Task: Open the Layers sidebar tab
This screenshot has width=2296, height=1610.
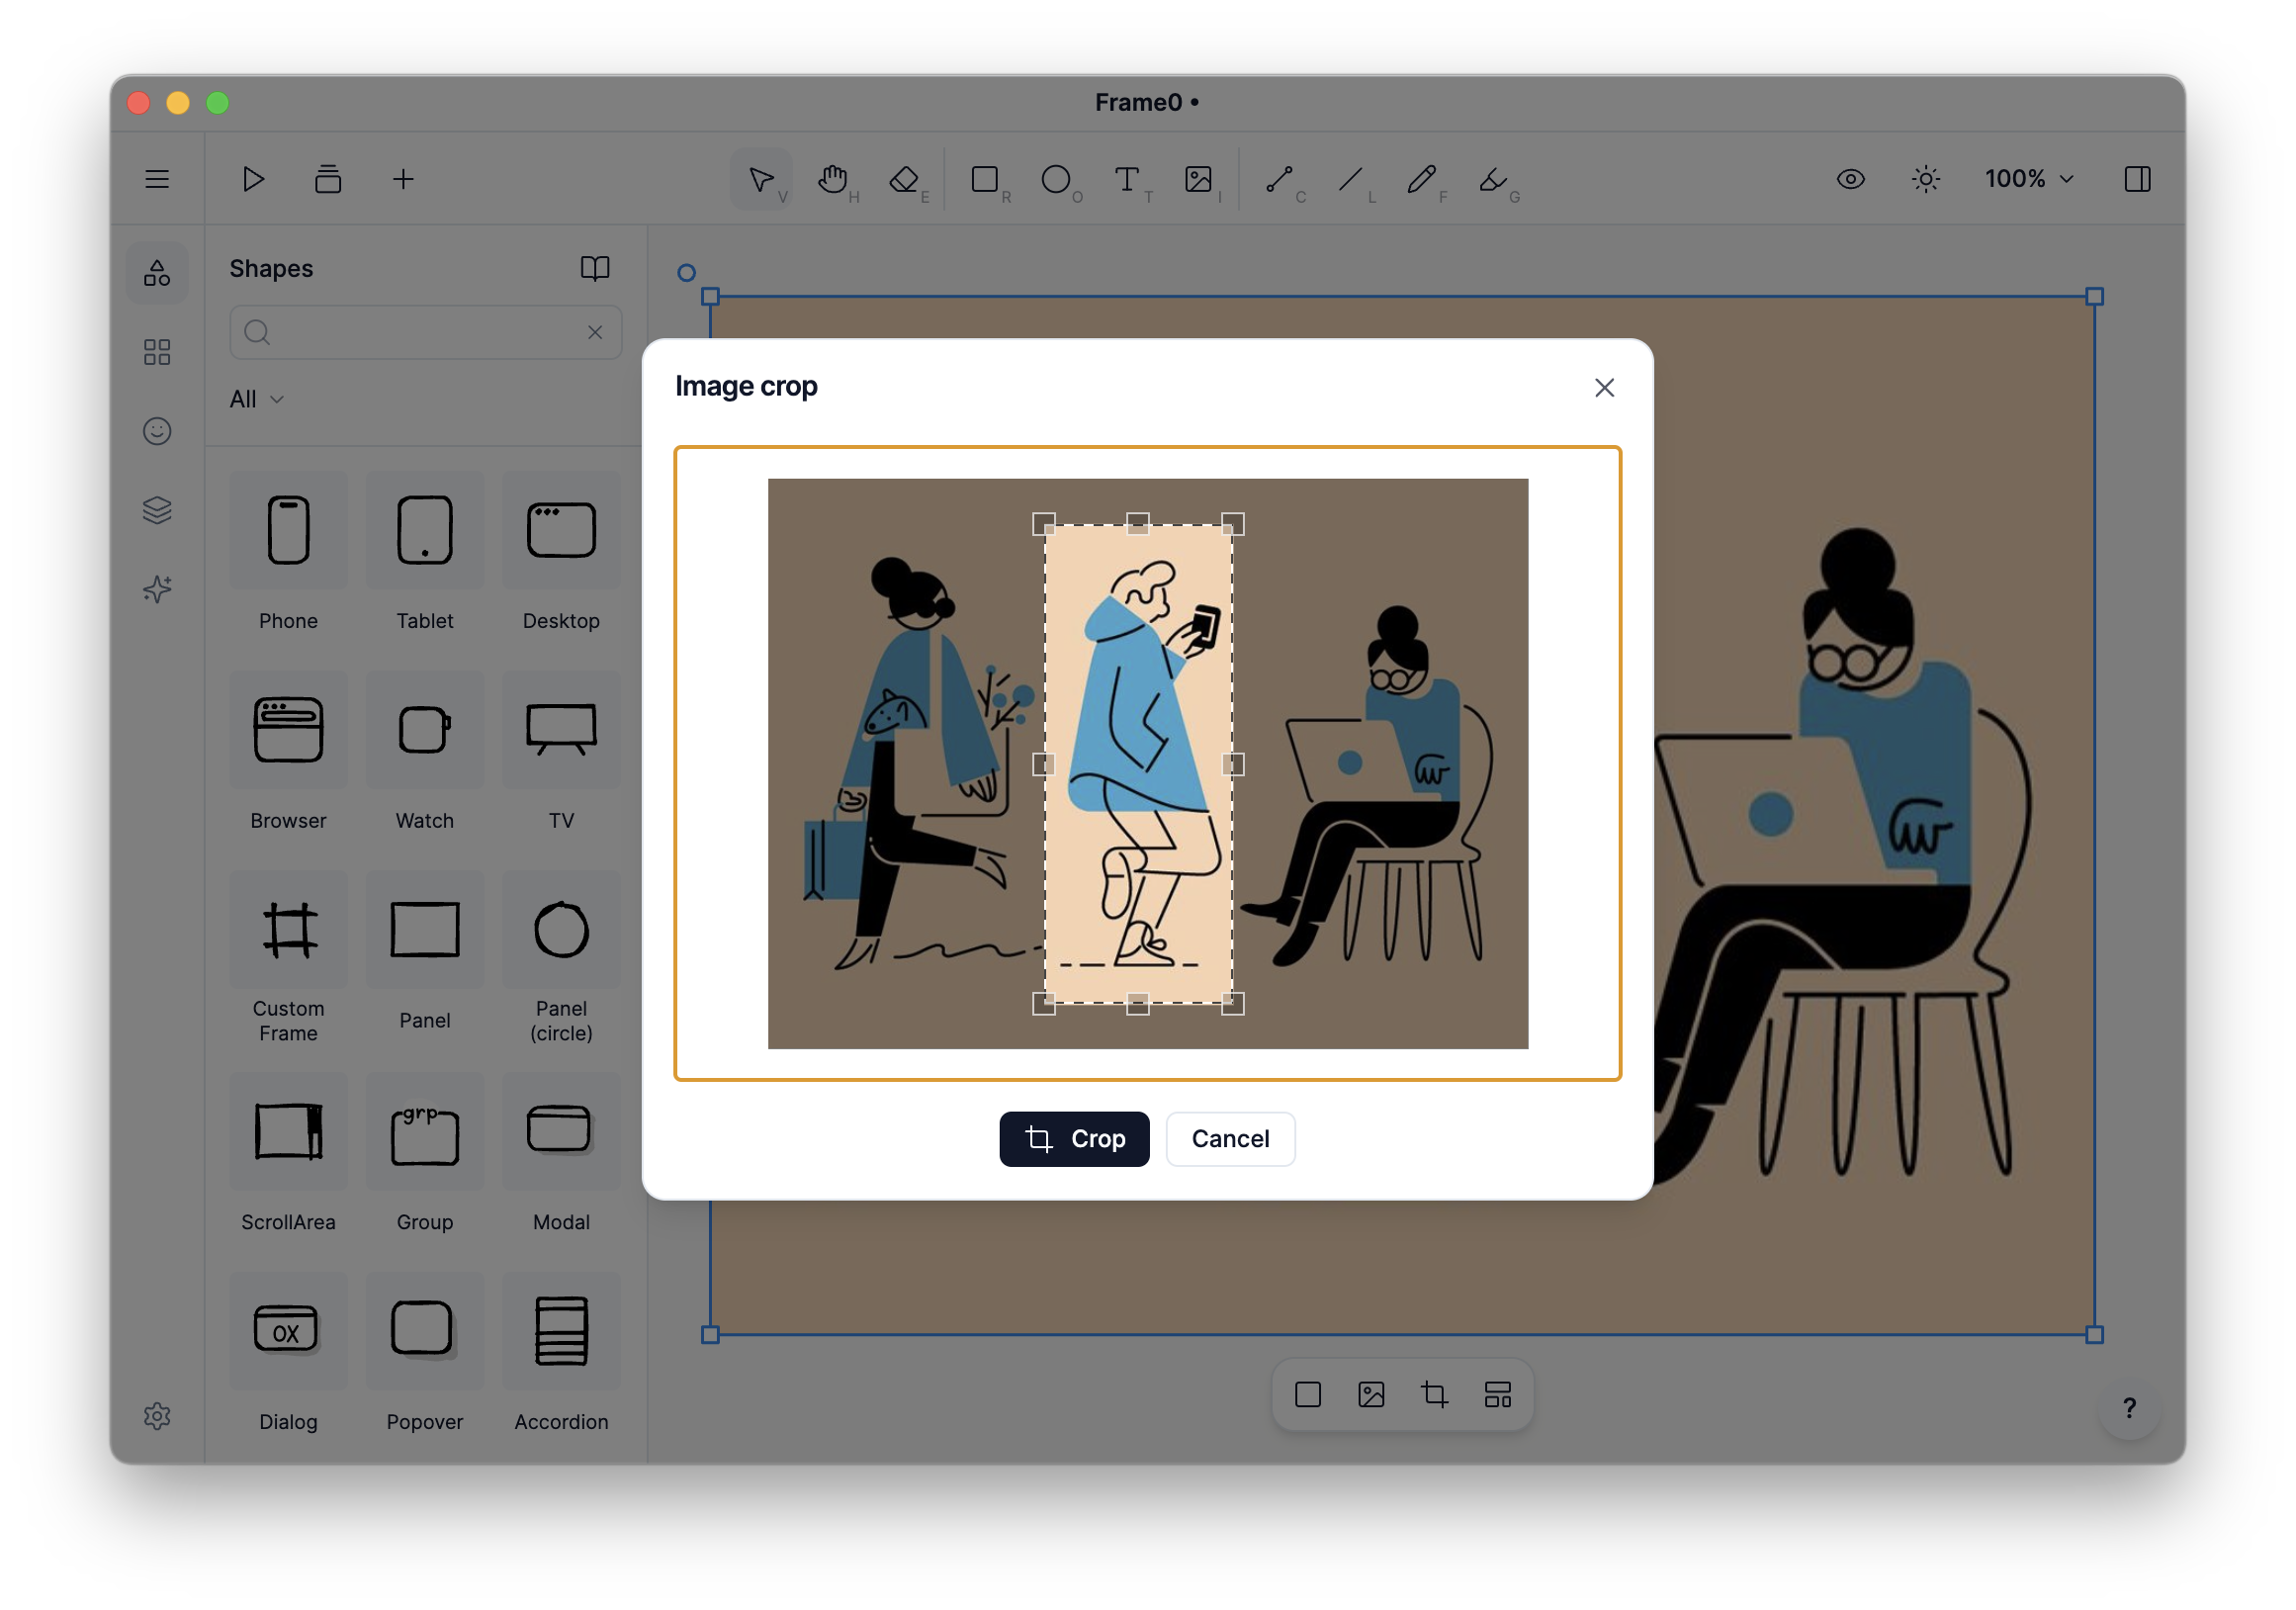Action: (157, 510)
